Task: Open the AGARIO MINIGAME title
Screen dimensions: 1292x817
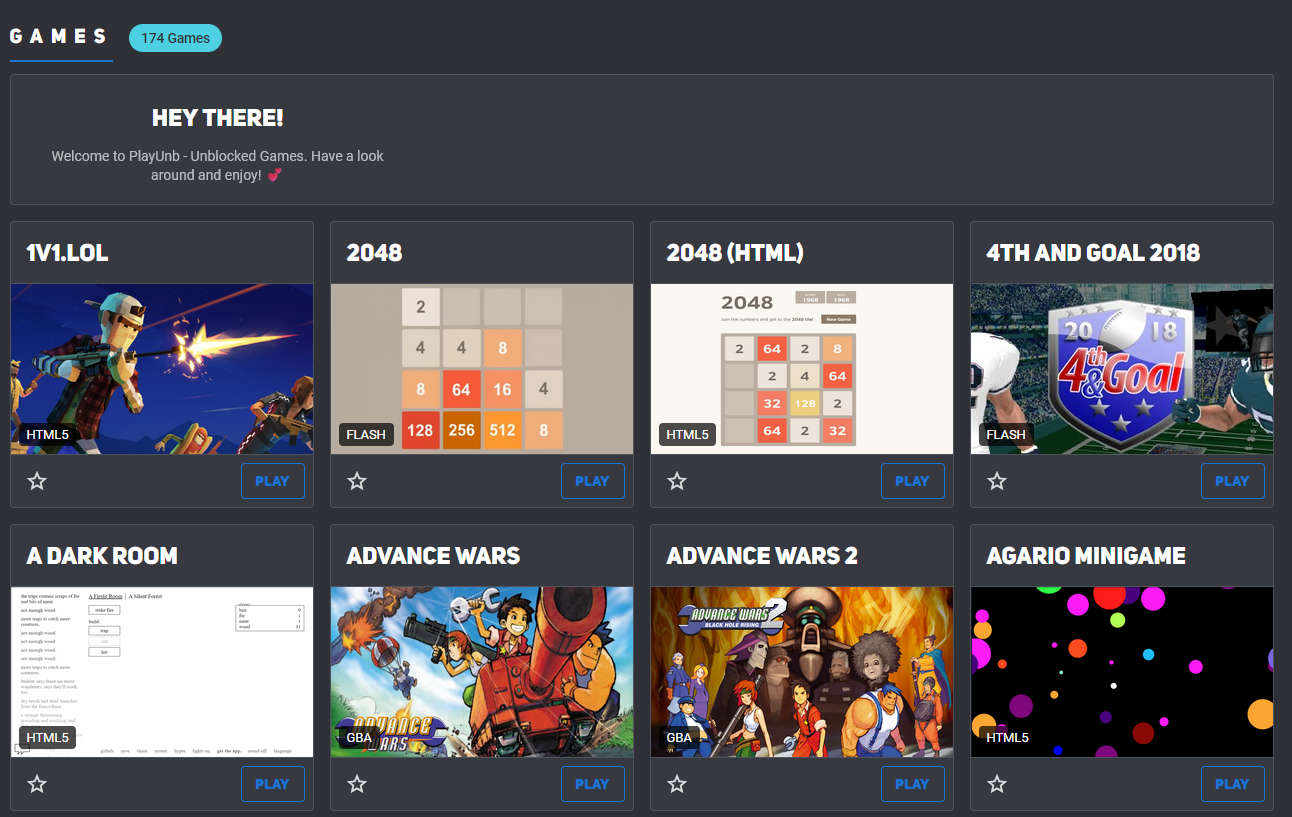Action: click(x=1086, y=556)
